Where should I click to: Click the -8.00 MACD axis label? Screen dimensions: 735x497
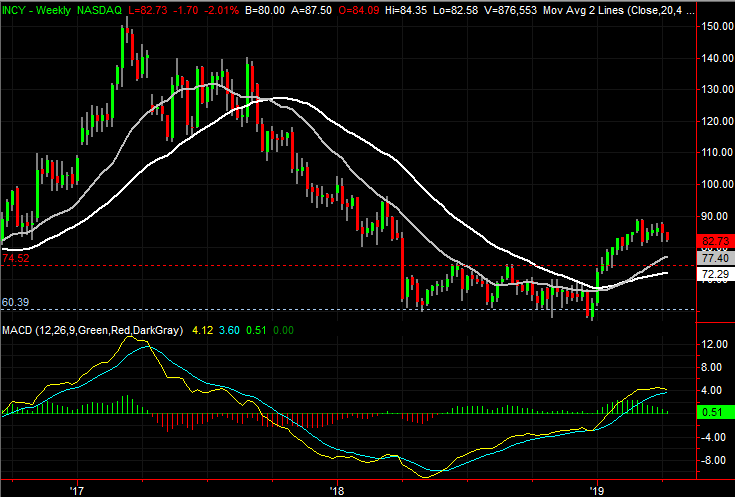pos(713,461)
